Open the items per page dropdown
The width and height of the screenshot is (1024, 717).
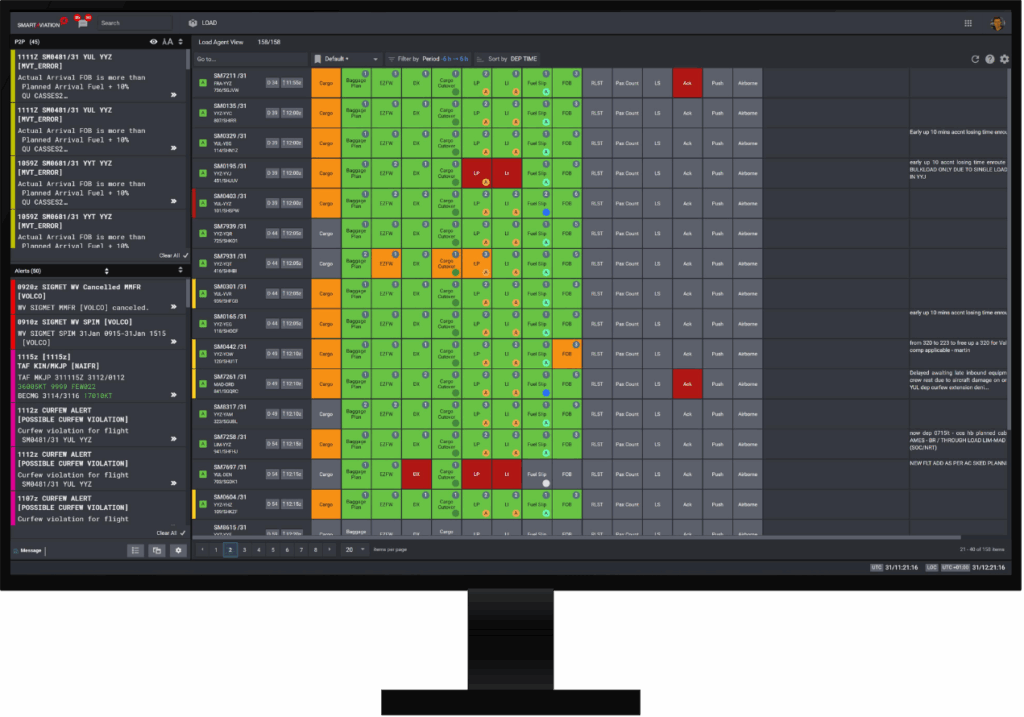coord(353,549)
